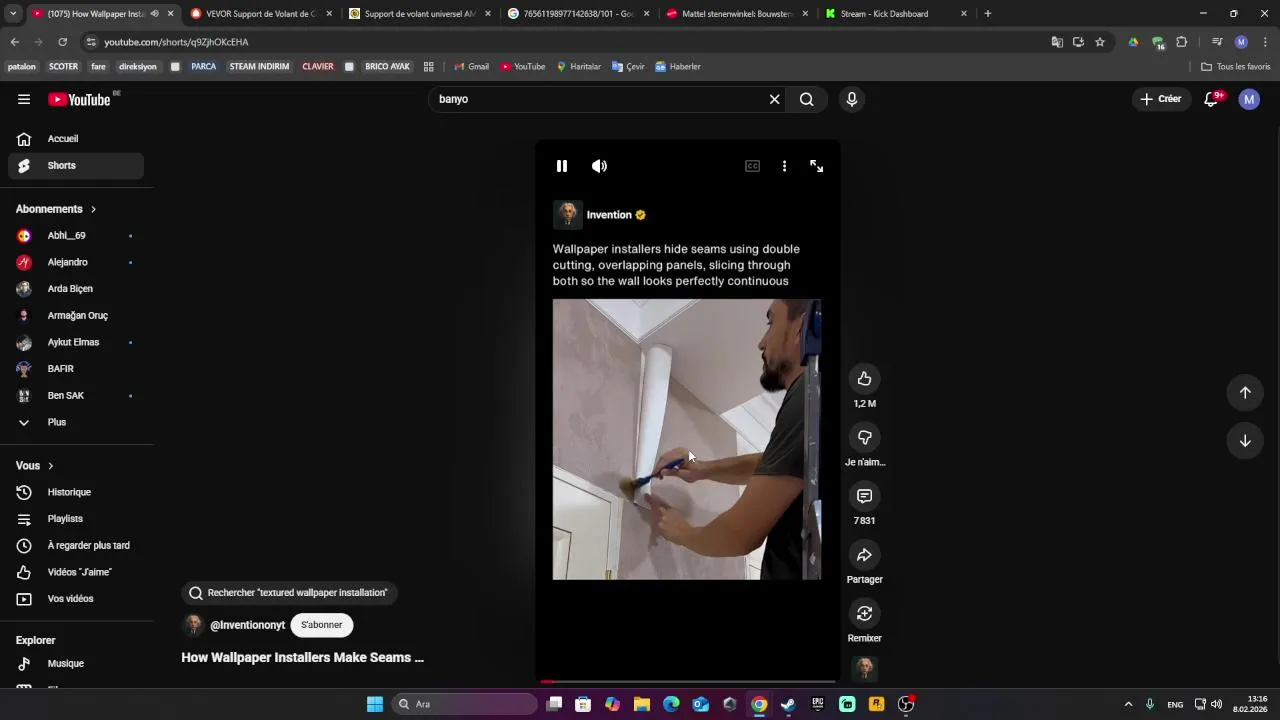Open the Ben SAK subscription
Viewport: 1280px width, 720px height.
coord(76,396)
